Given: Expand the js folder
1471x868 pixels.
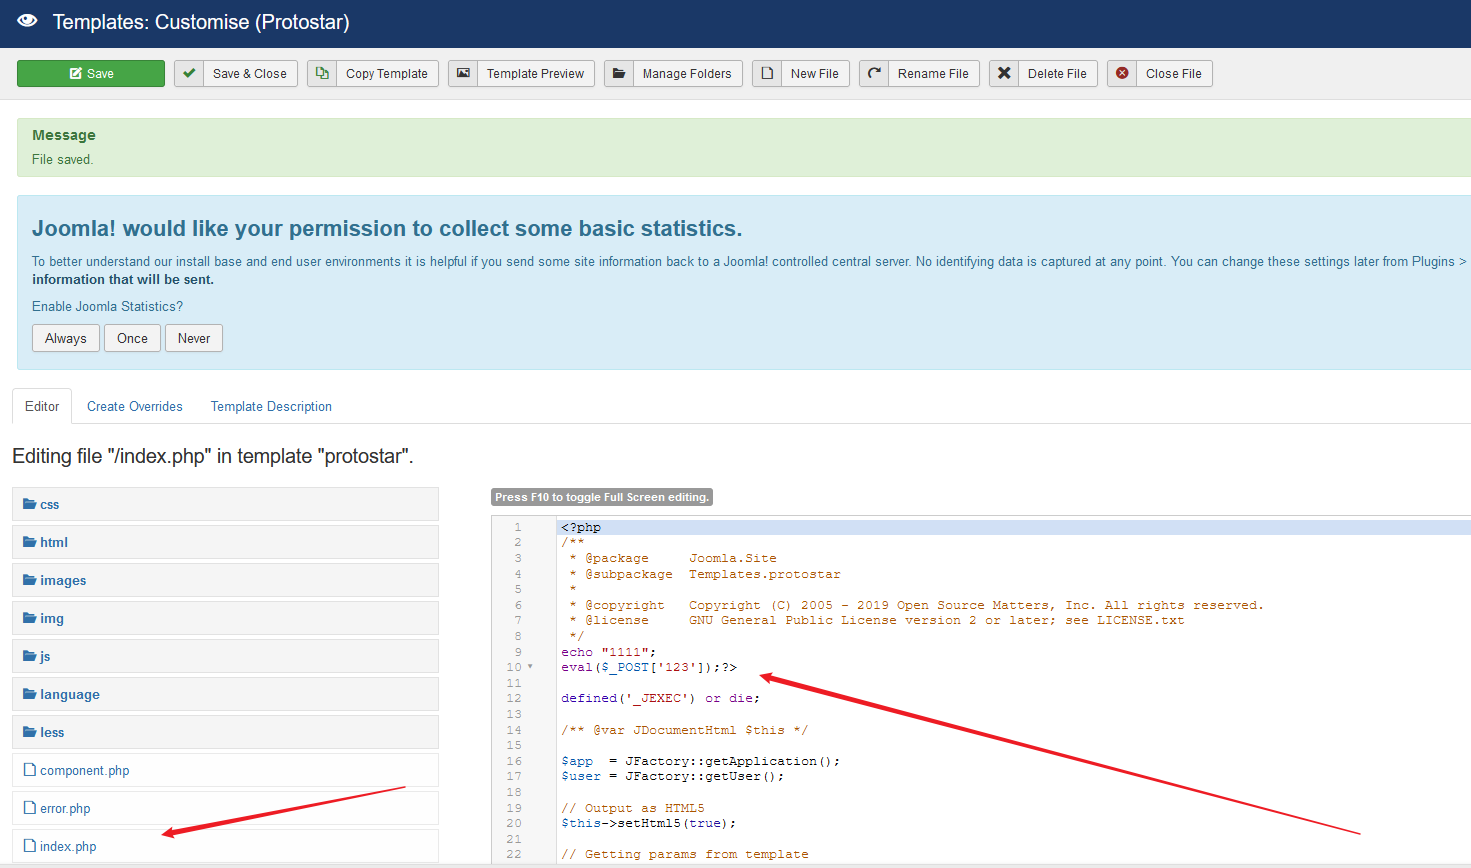Looking at the screenshot, I should (225, 656).
